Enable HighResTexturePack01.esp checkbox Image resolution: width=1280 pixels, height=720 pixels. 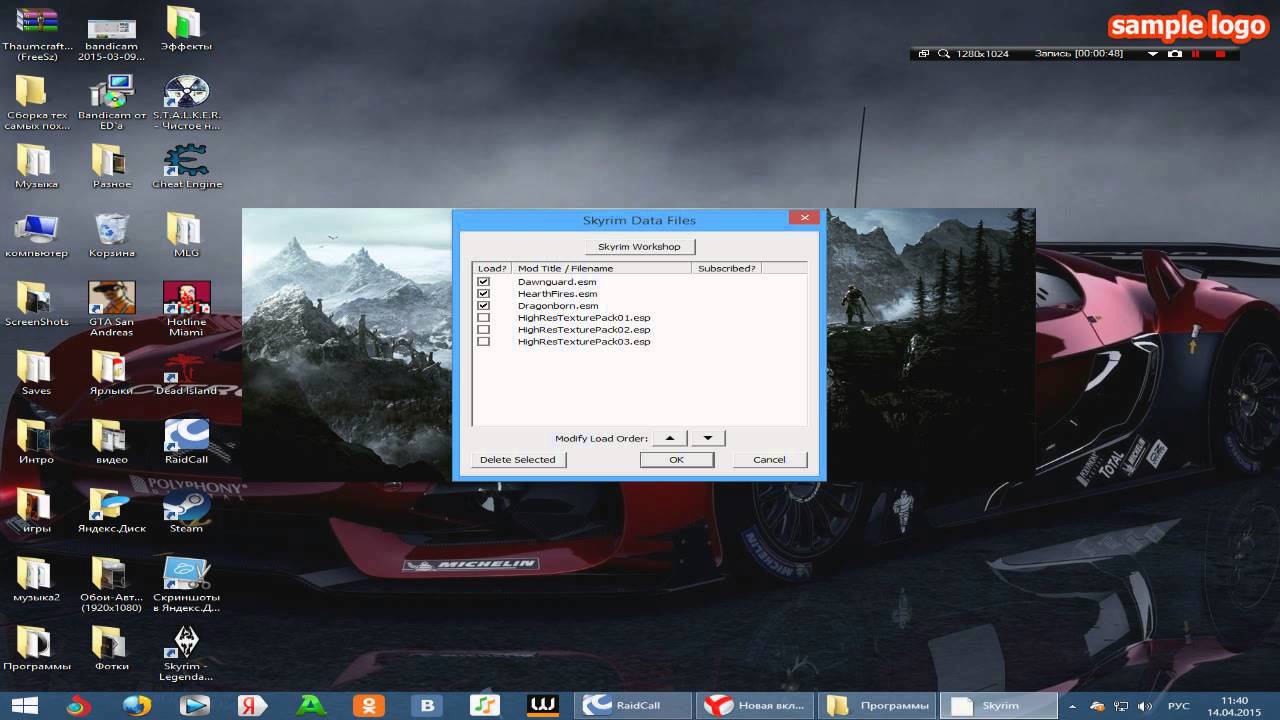484,318
